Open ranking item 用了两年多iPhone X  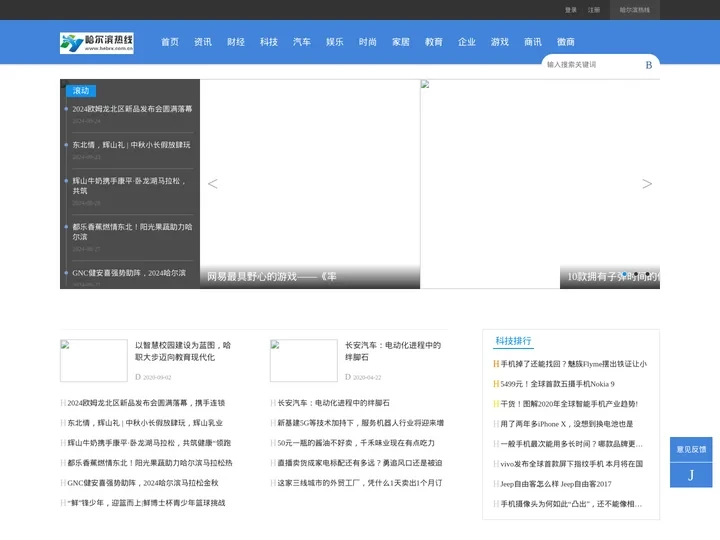coord(567,424)
